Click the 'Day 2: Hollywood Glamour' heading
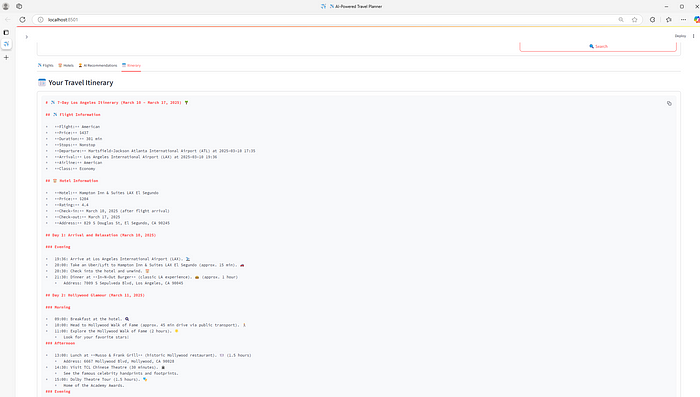The image size is (700, 397). (95, 295)
